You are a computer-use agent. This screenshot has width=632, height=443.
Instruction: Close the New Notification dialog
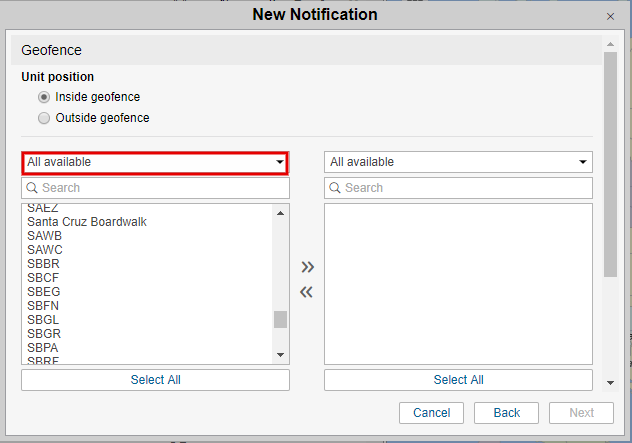pos(610,17)
